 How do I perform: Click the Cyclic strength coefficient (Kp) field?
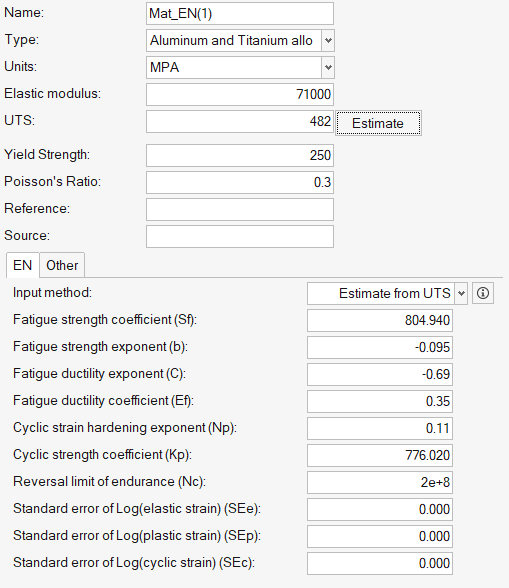[x=380, y=455]
